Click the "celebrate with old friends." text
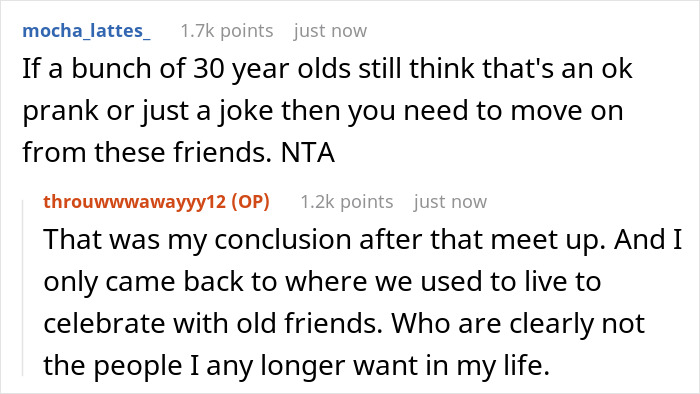Viewport: 700px width, 394px height. point(213,324)
